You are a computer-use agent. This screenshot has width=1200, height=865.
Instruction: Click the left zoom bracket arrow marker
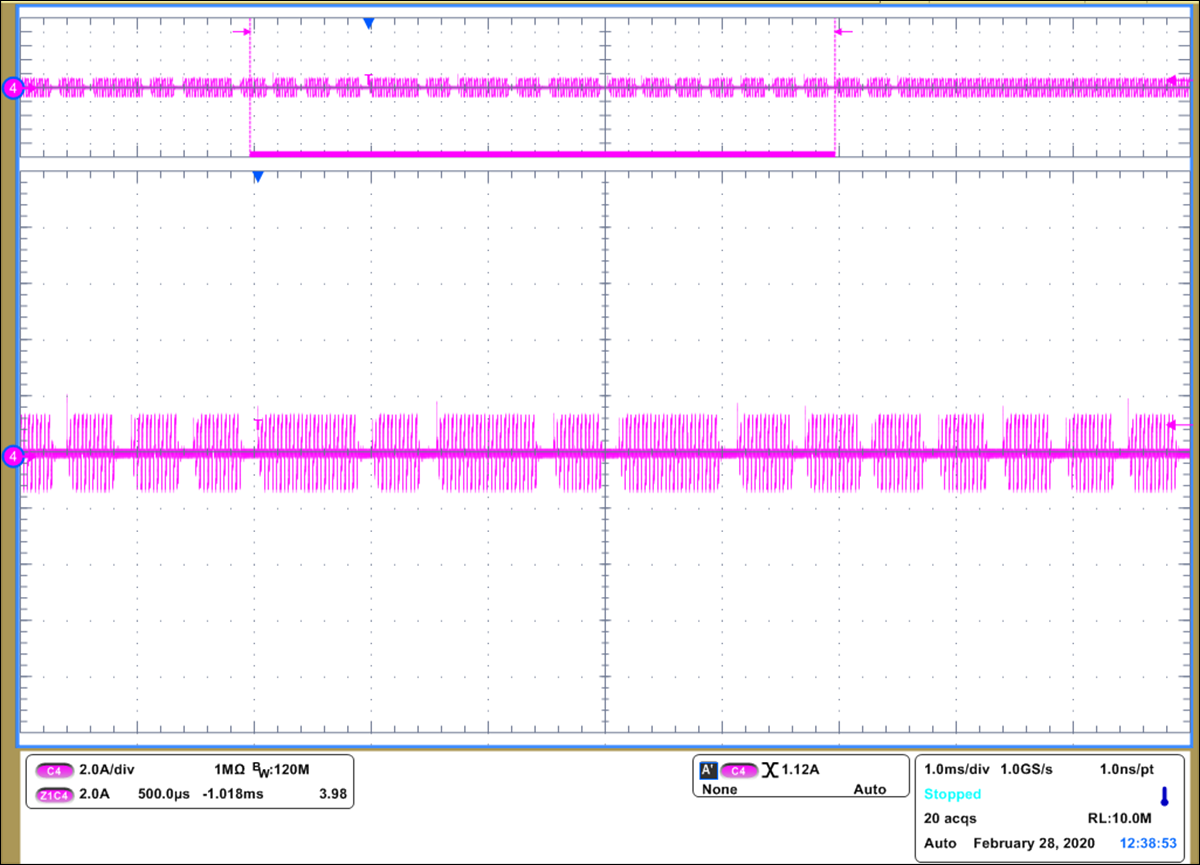241,32
